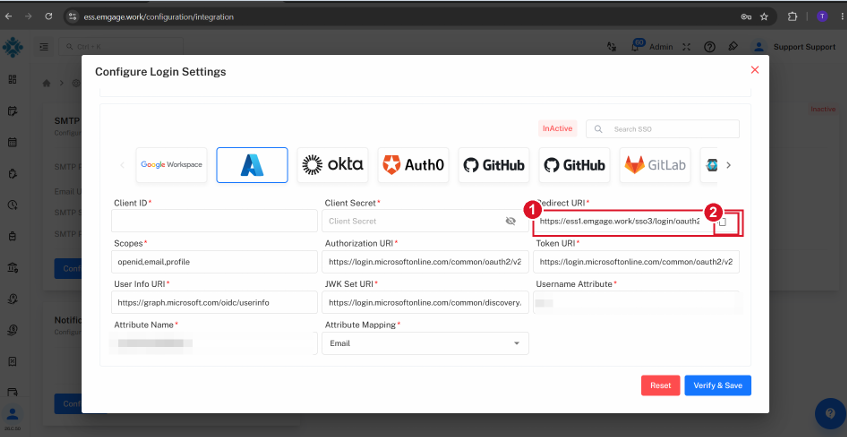Edit the JWK Set URI field
The height and width of the screenshot is (437, 847).
tap(425, 302)
